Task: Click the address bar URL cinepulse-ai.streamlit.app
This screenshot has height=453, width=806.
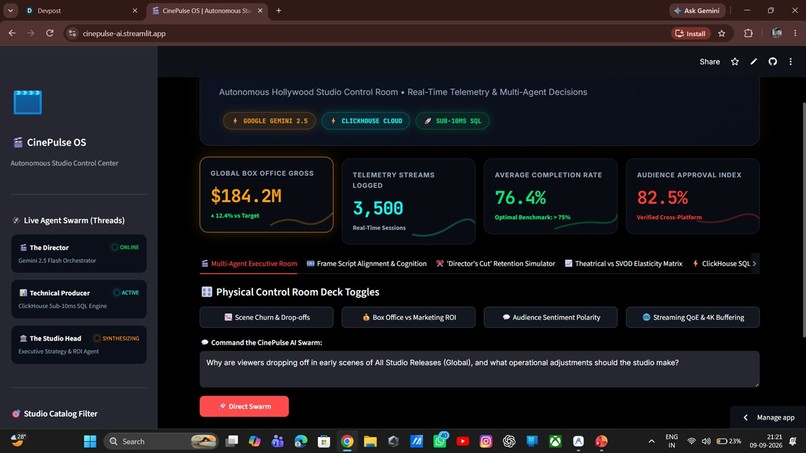Action: click(x=124, y=33)
